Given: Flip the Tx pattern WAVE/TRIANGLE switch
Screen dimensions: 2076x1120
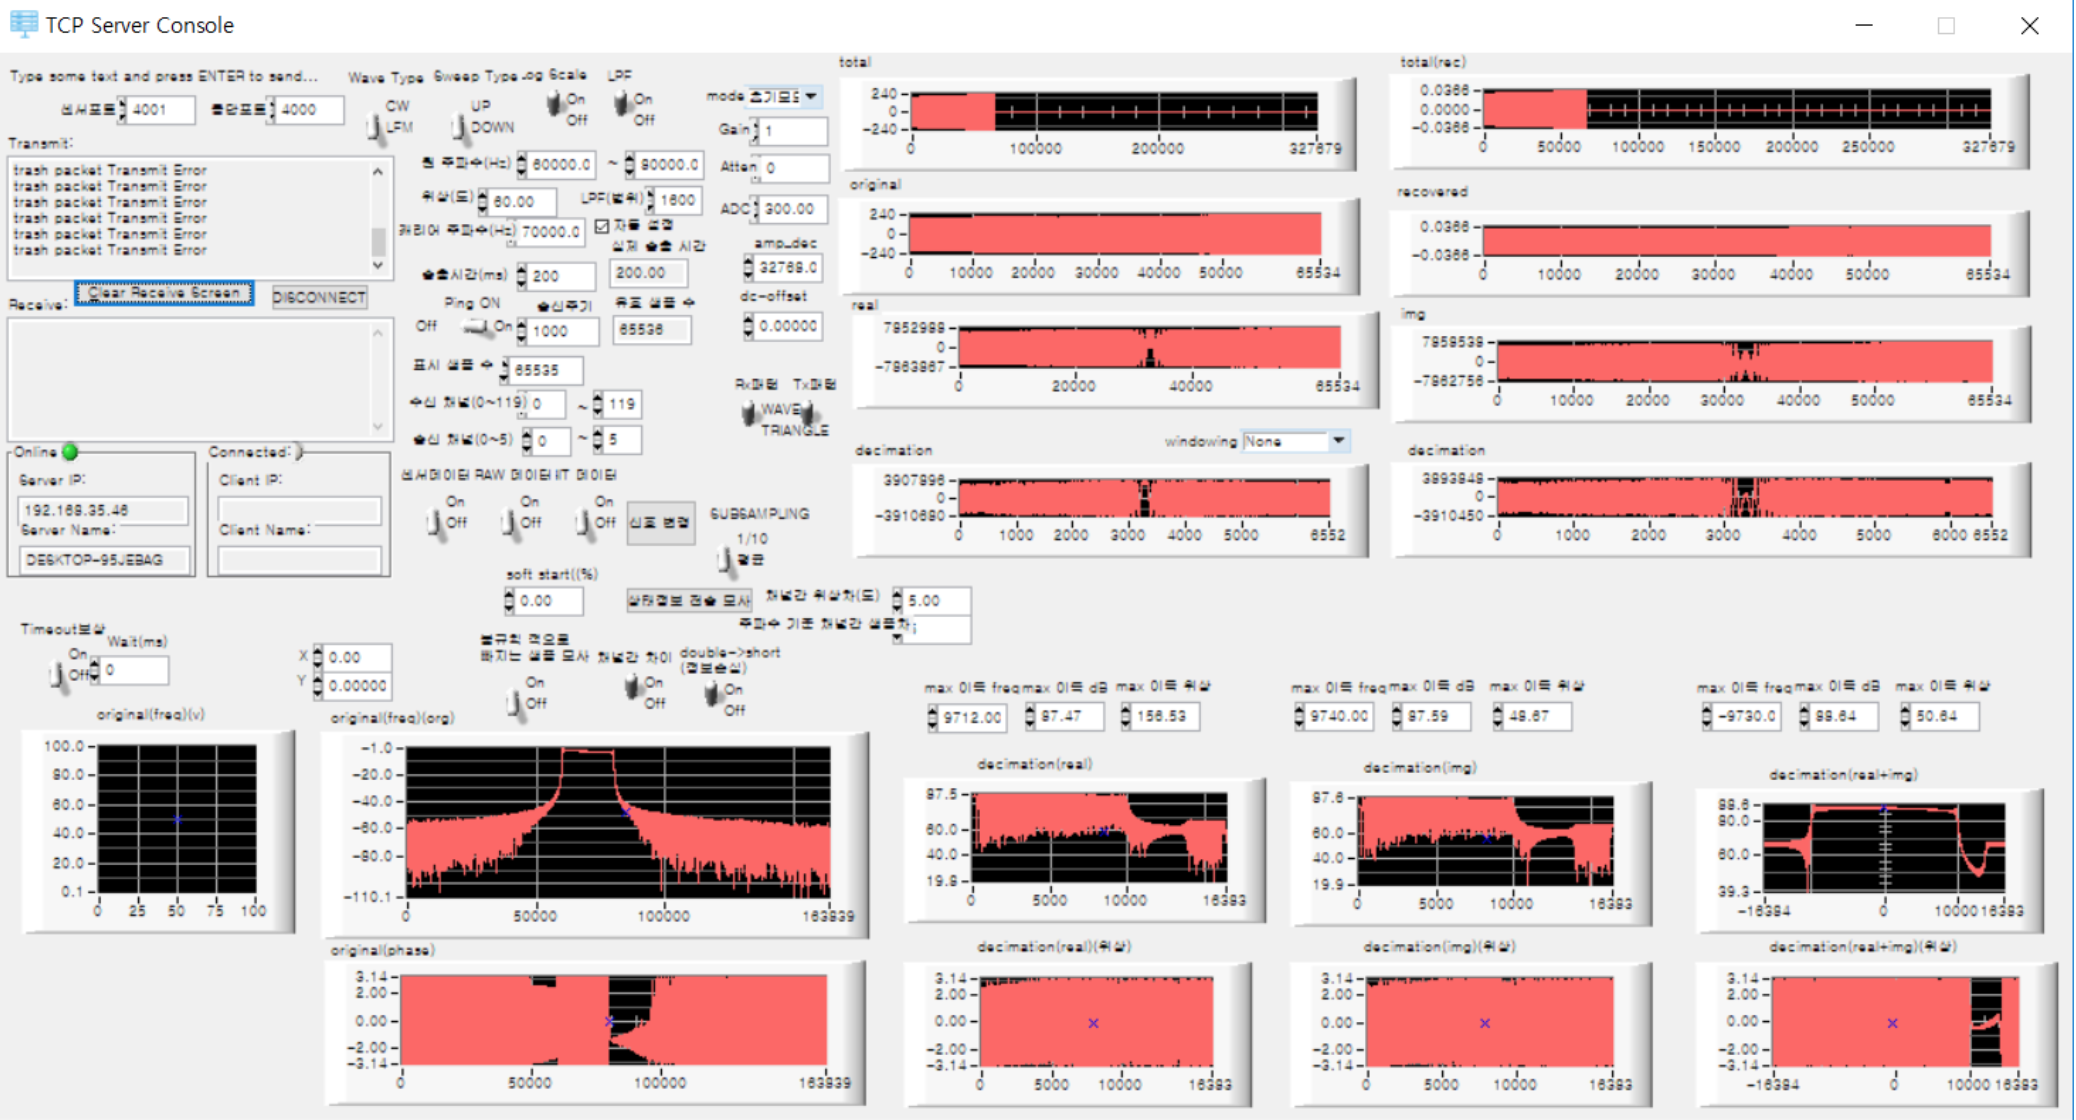Looking at the screenshot, I should click(x=808, y=412).
